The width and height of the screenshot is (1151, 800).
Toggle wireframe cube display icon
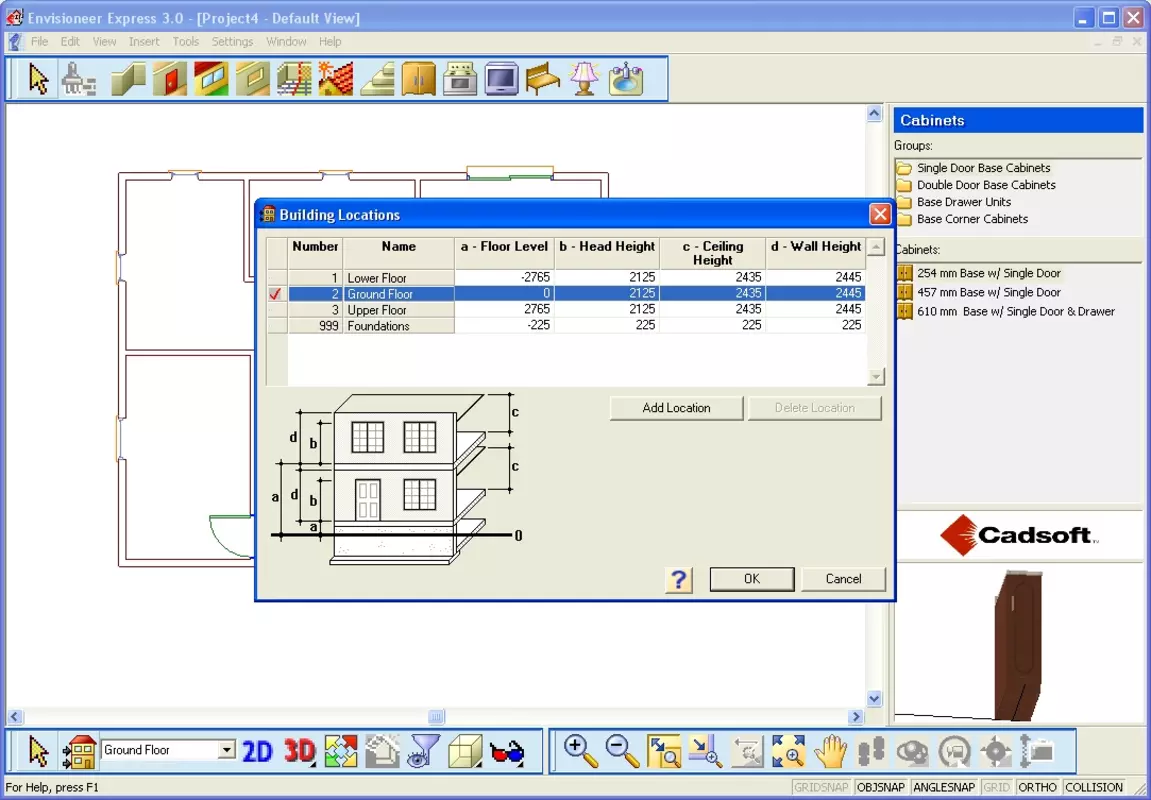coord(465,752)
